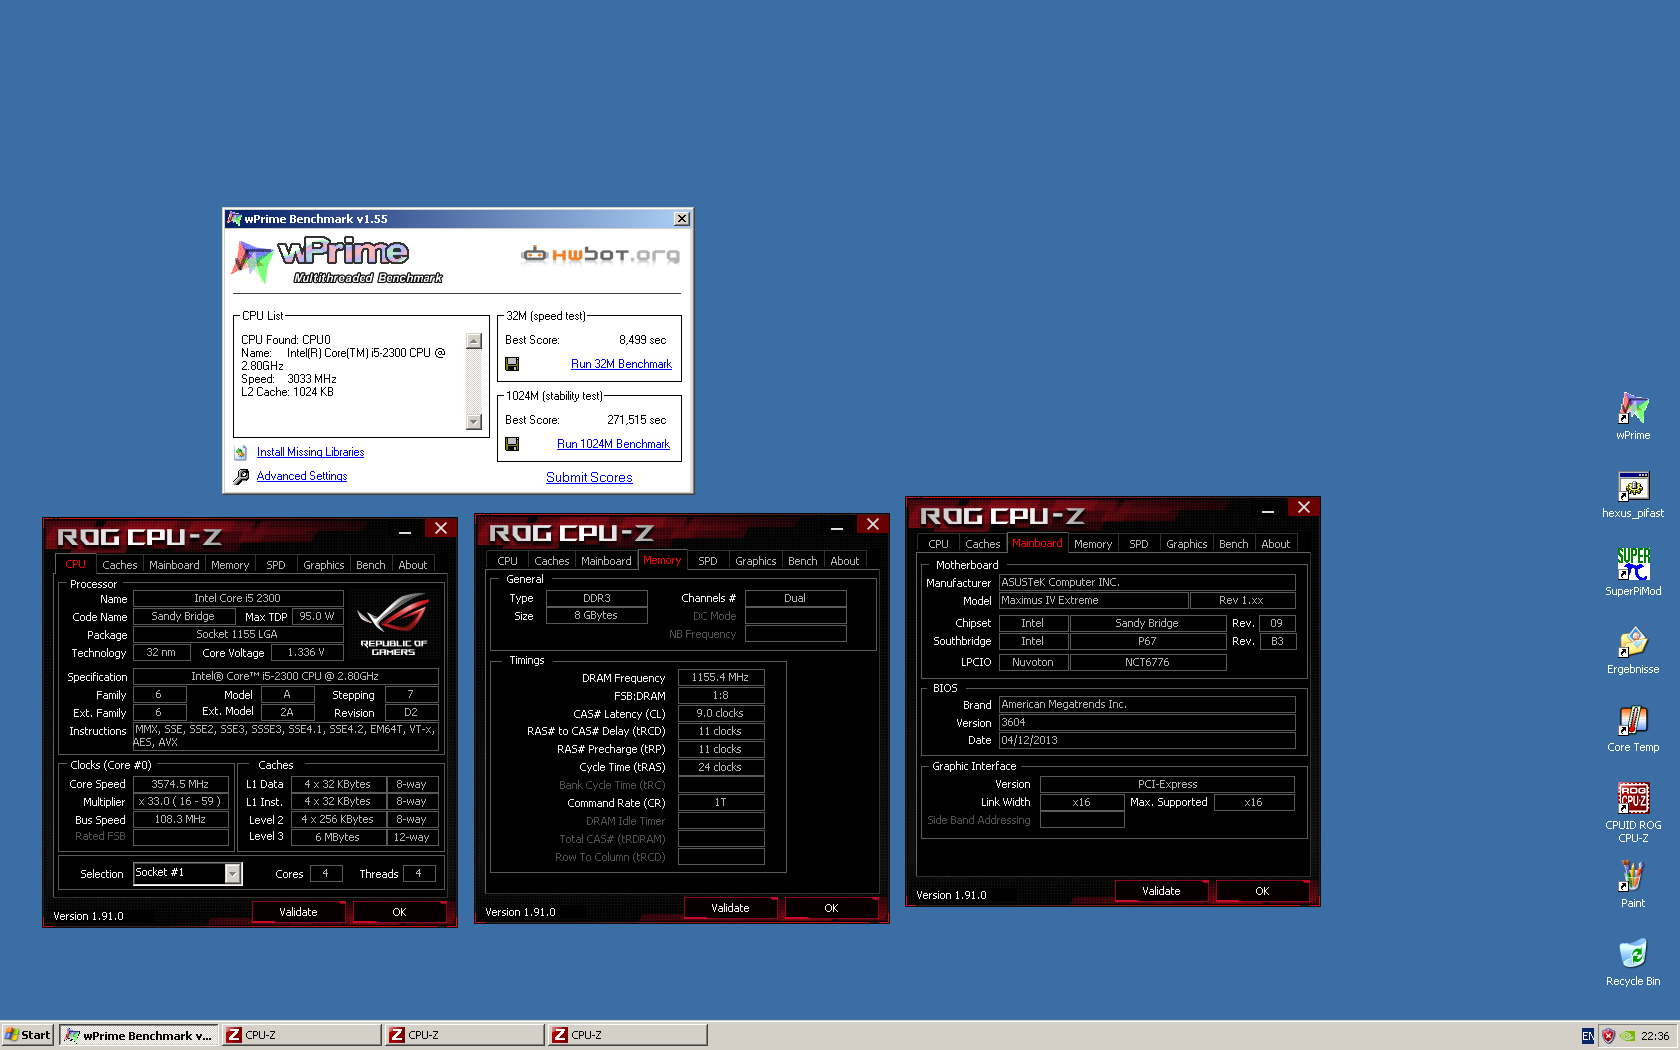Close the CPU-Z Mainboard window
Viewport: 1680px width, 1050px height.
coord(1304,508)
